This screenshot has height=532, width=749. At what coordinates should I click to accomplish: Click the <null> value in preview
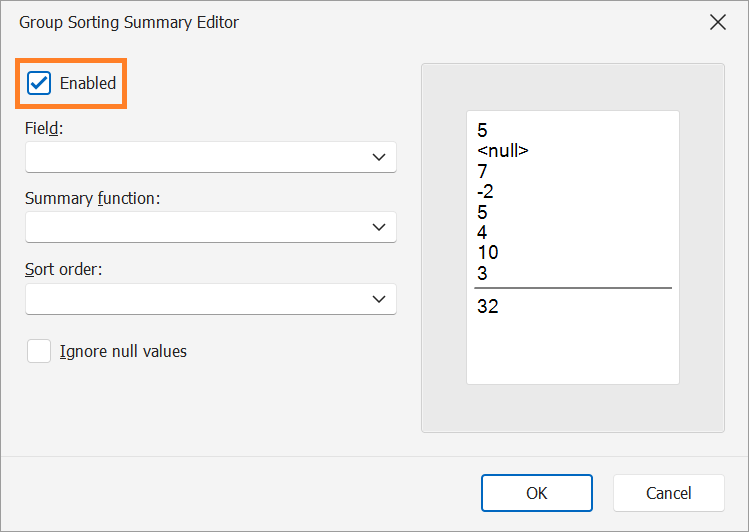click(503, 150)
